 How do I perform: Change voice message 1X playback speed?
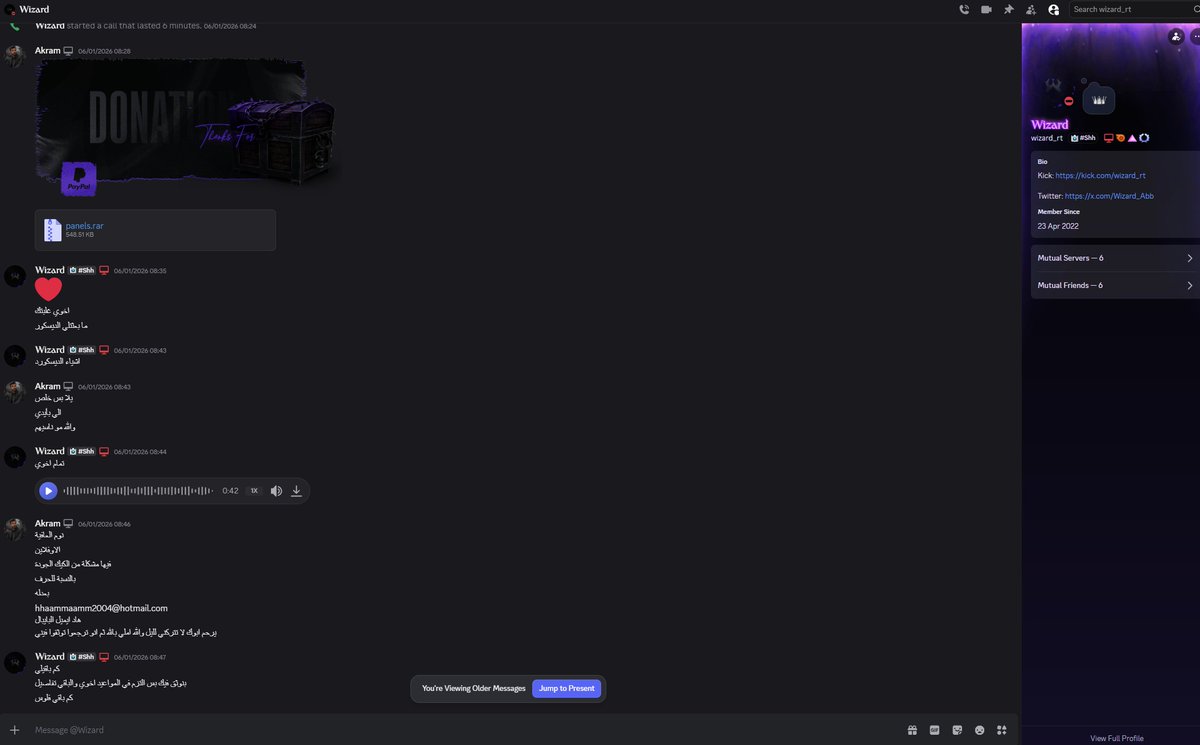pyautogui.click(x=254, y=491)
